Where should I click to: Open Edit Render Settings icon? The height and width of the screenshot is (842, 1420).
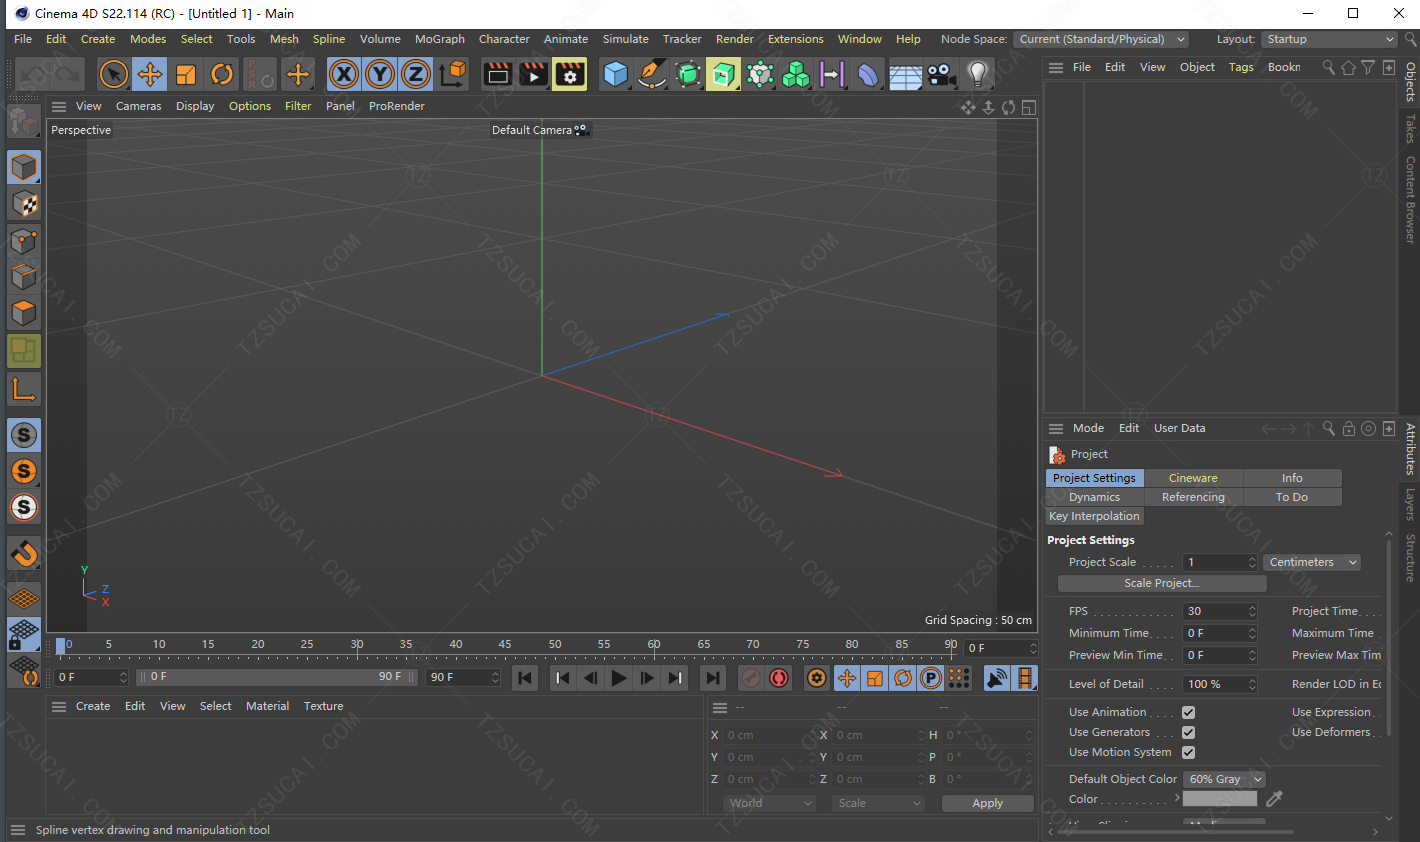tap(569, 74)
